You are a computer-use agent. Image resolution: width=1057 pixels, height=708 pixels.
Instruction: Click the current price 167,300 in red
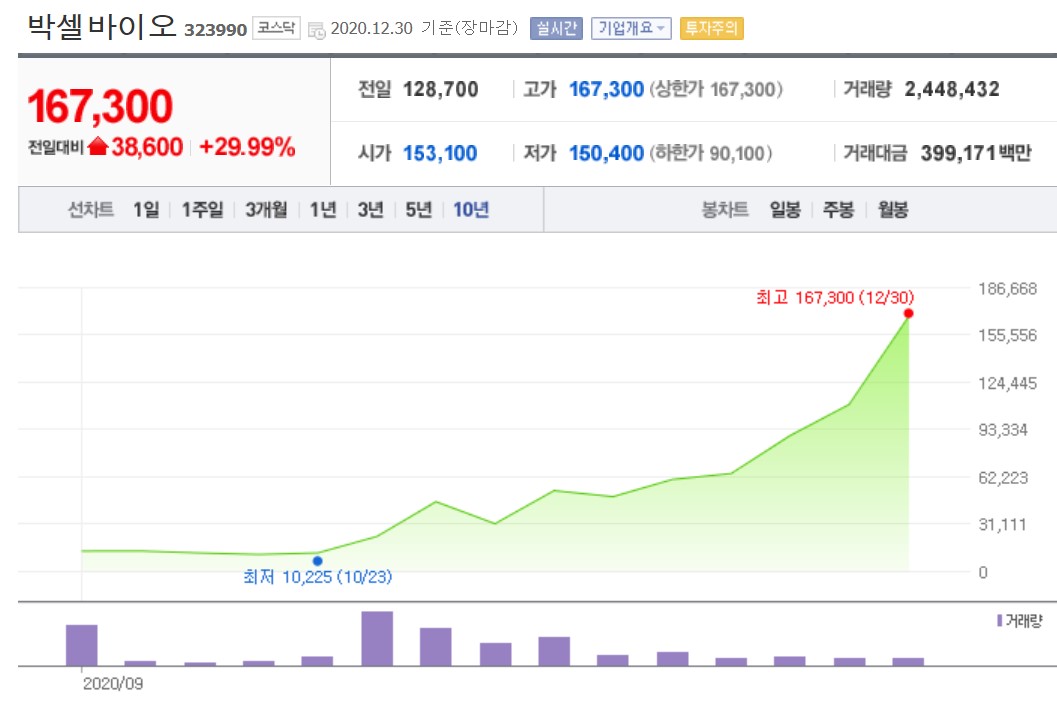[100, 107]
